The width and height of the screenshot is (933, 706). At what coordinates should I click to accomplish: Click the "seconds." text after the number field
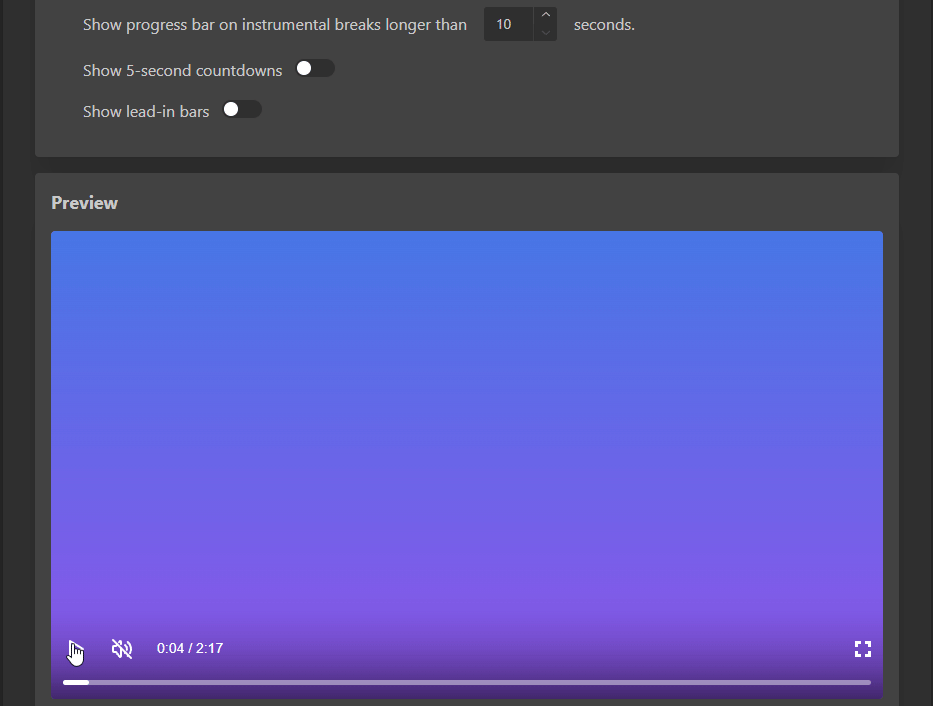point(604,25)
